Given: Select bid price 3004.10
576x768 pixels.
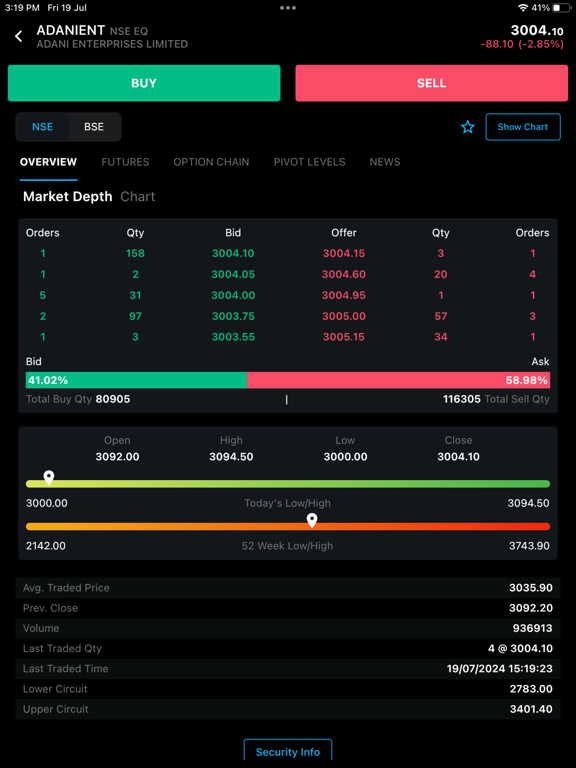Looking at the screenshot, I should click(x=233, y=254).
